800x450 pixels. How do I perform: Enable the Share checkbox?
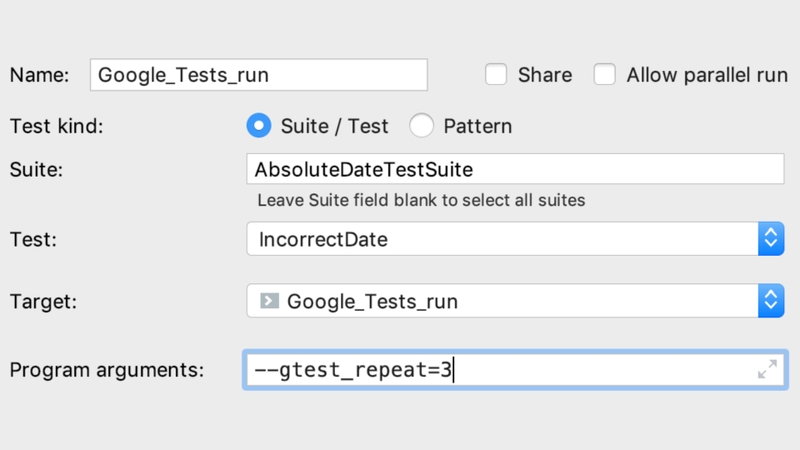click(x=497, y=75)
